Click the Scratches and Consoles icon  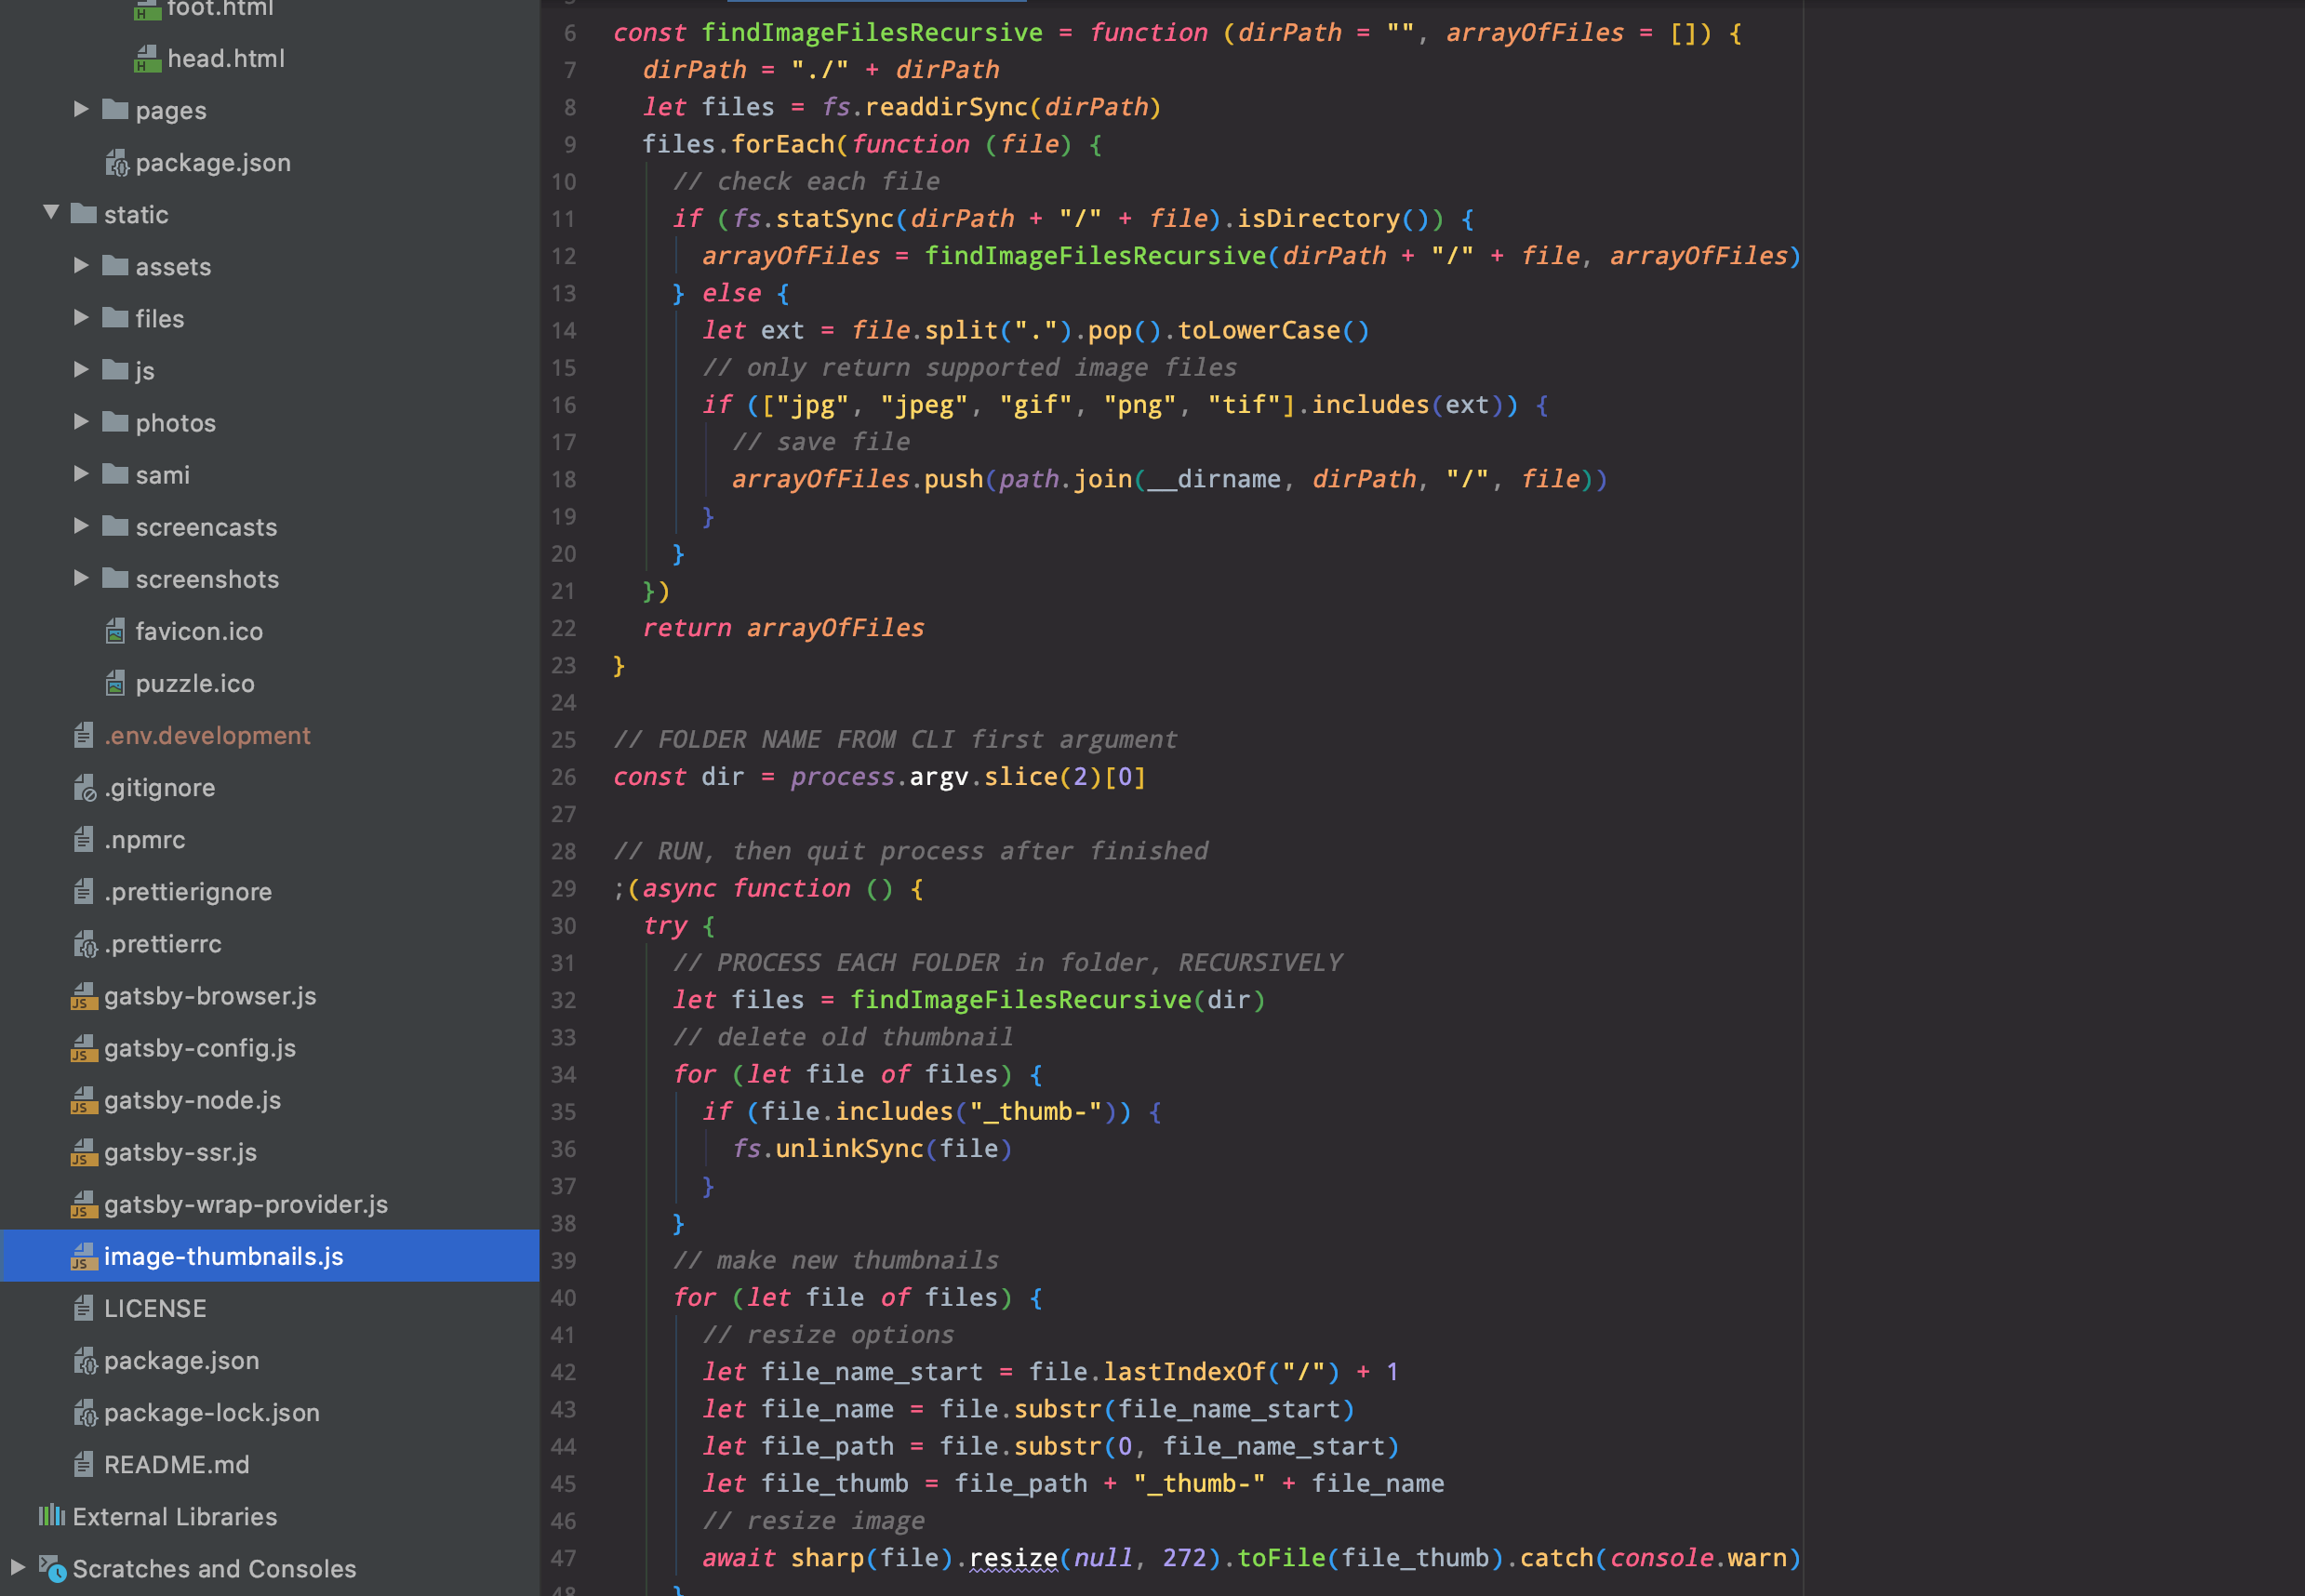(x=52, y=1568)
